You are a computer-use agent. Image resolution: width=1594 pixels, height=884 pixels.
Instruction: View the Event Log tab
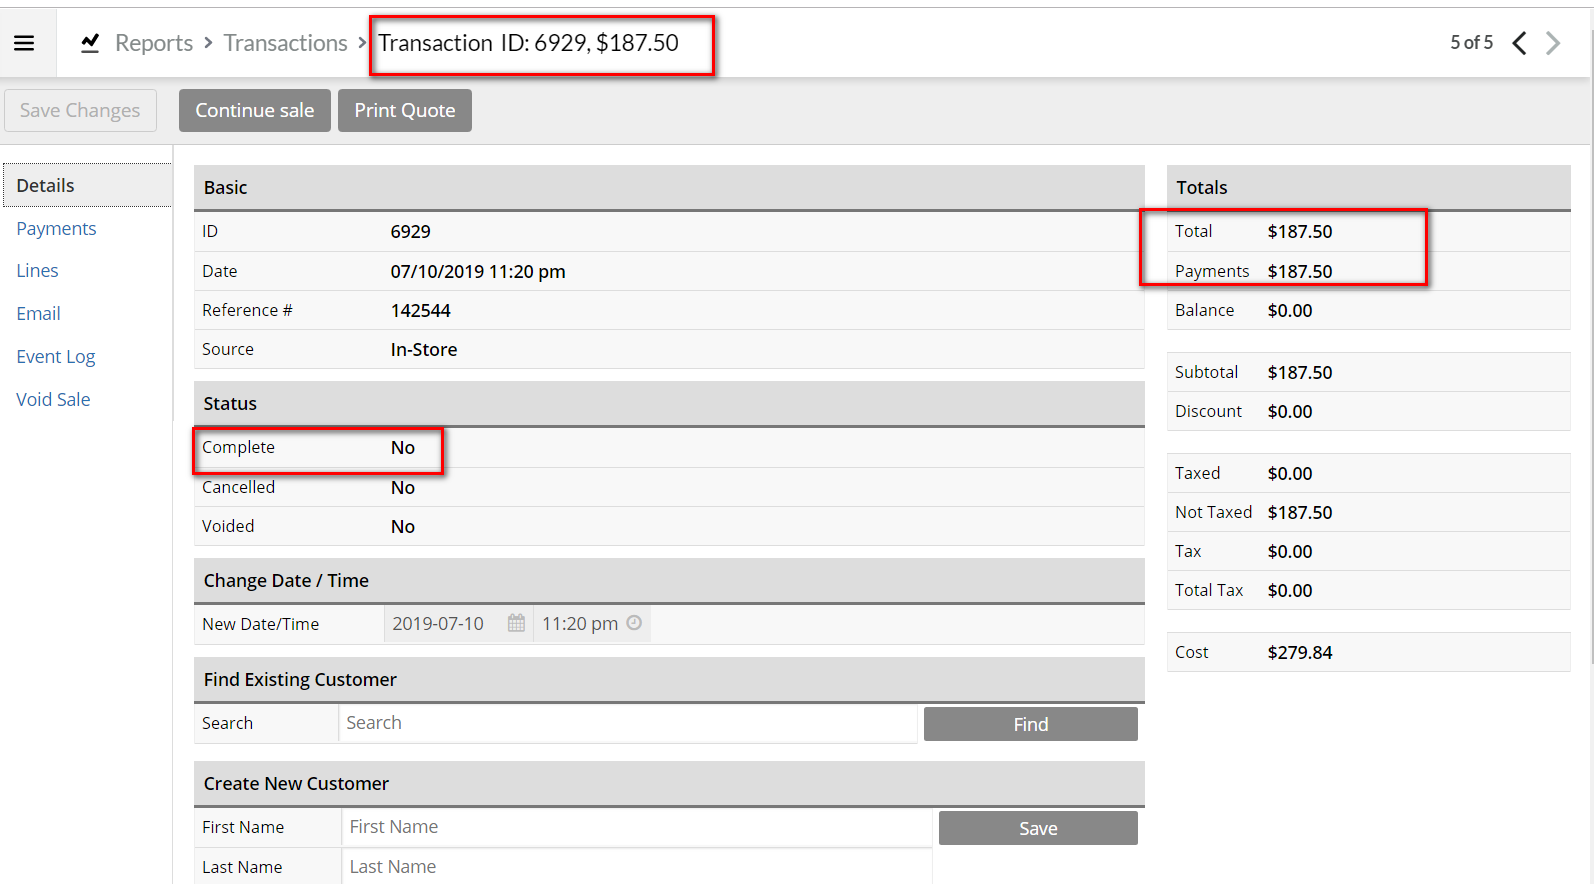[56, 356]
